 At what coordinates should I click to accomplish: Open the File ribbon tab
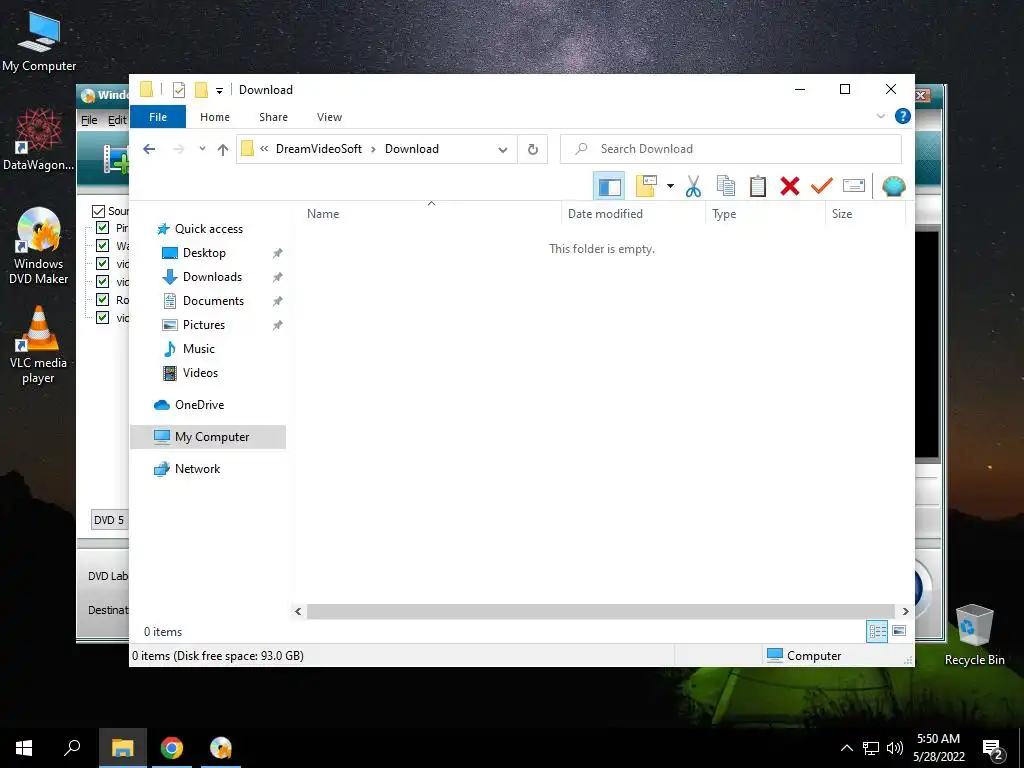158,117
